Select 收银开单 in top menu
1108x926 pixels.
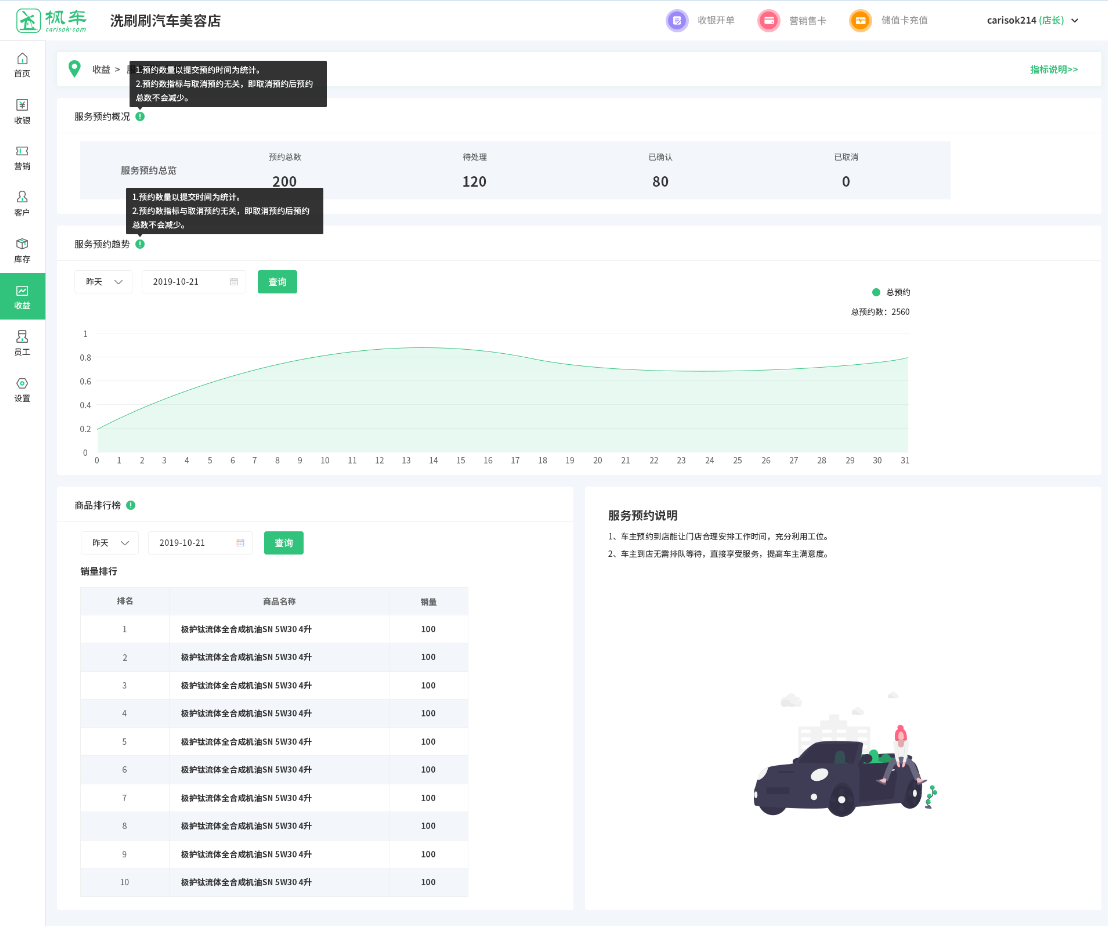pos(701,20)
